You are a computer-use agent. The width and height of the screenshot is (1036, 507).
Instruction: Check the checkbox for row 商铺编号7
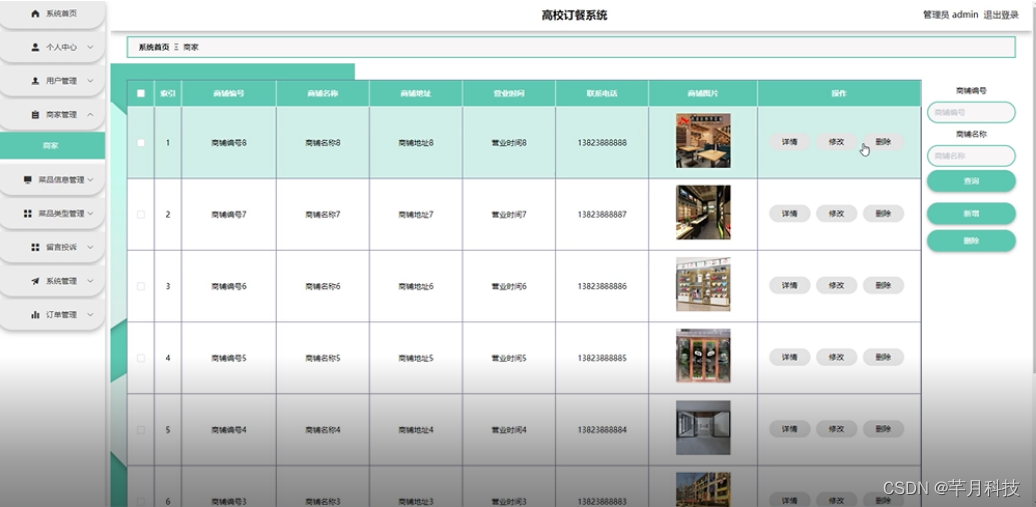click(x=141, y=214)
